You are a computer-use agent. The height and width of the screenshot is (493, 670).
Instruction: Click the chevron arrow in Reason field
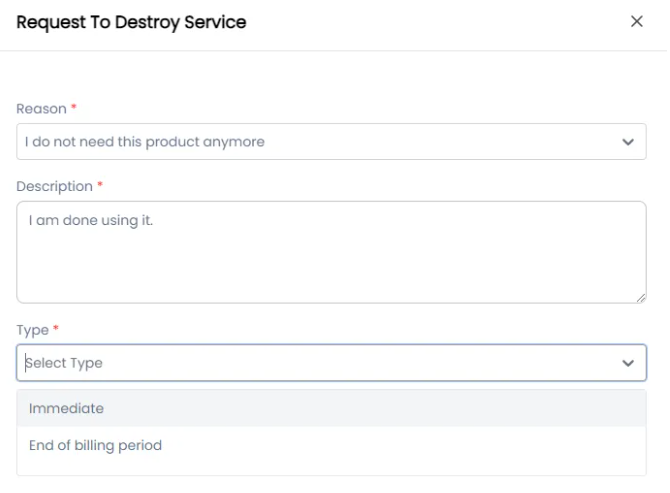click(x=628, y=142)
